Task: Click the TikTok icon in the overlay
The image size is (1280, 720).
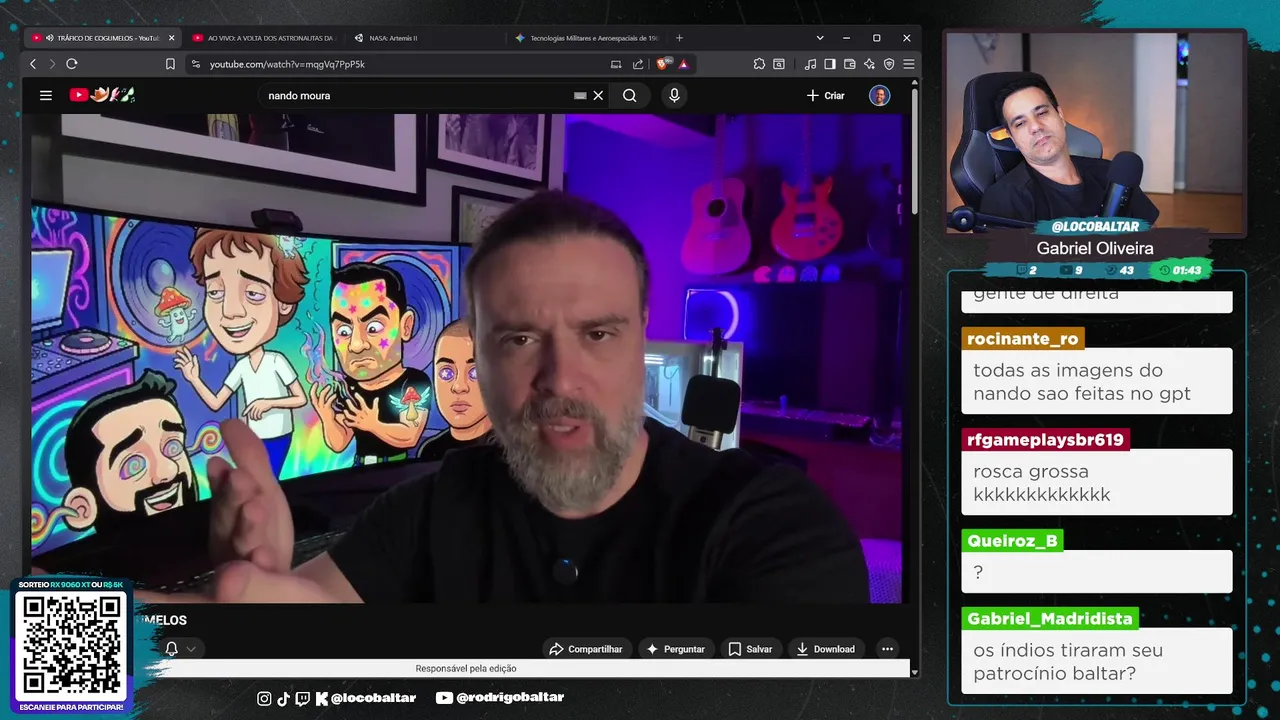Action: pyautogui.click(x=283, y=698)
